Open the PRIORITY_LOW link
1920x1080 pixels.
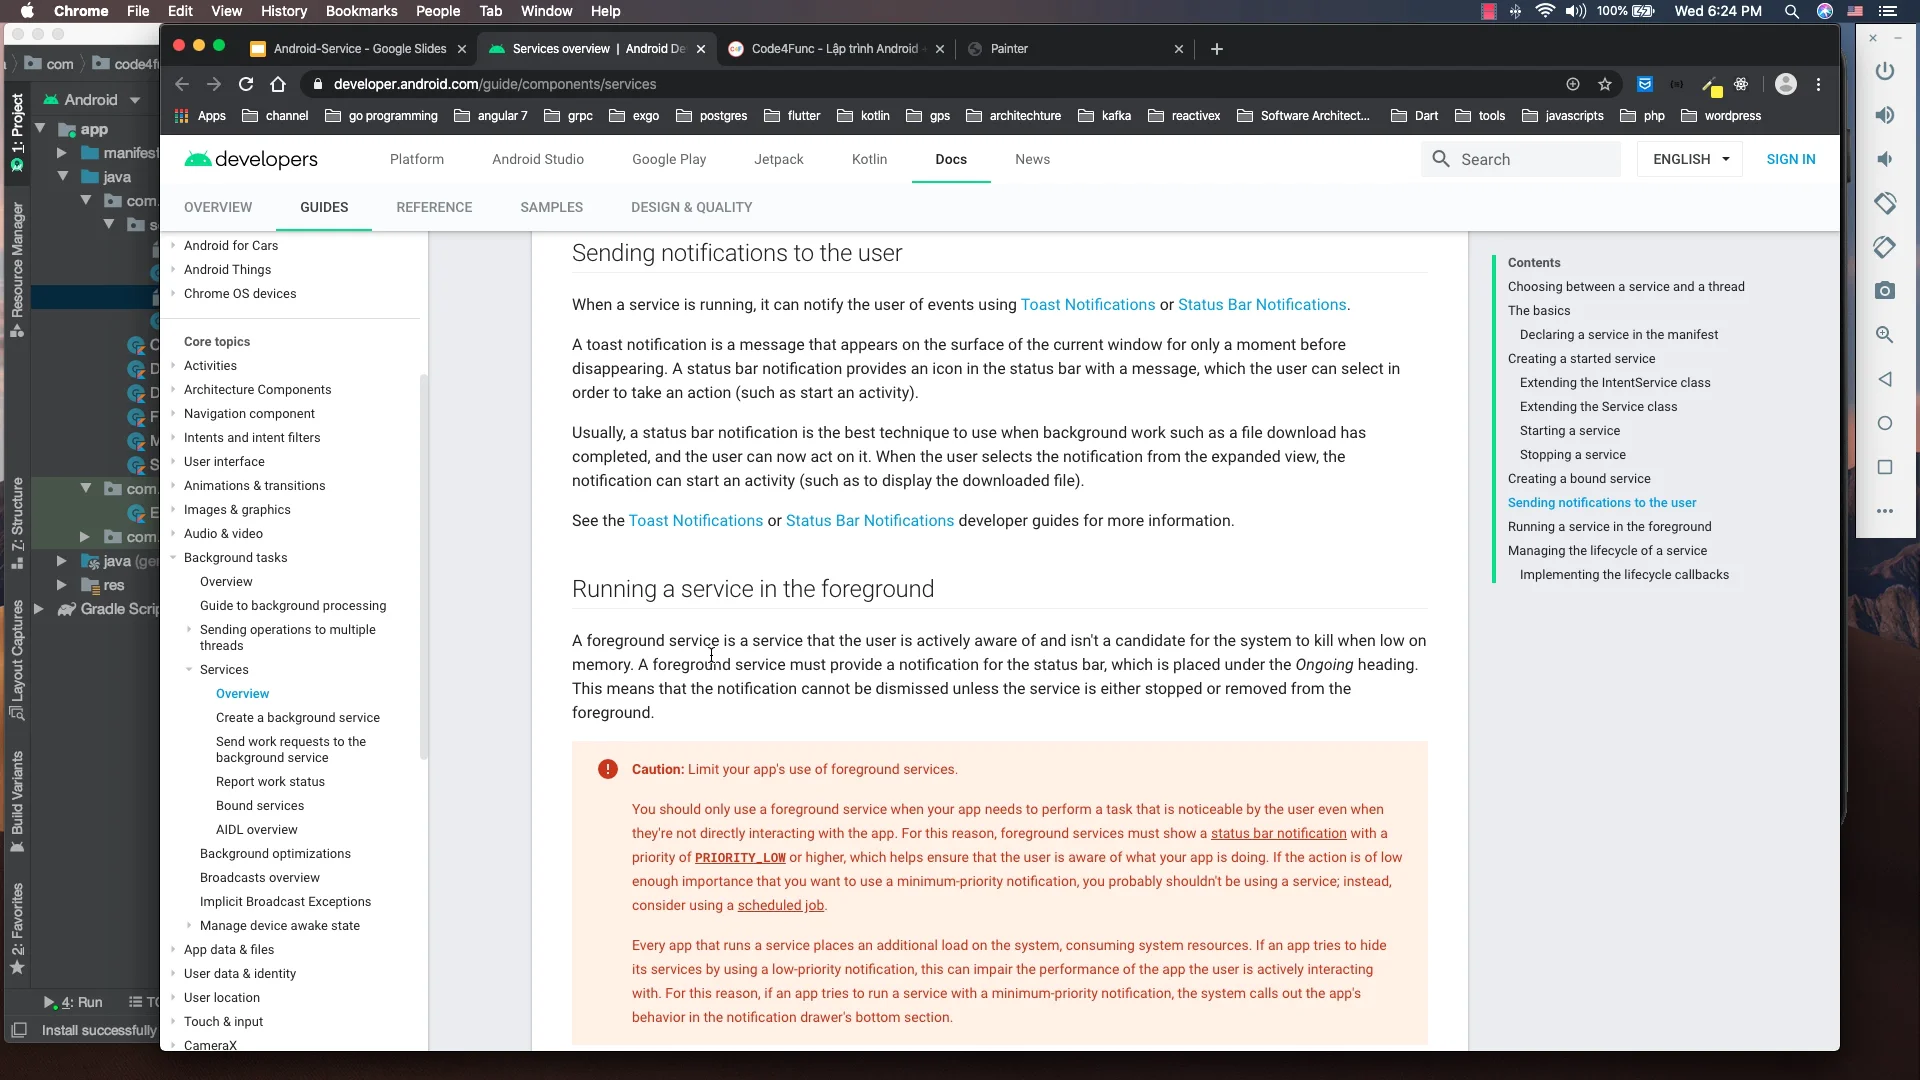click(740, 858)
